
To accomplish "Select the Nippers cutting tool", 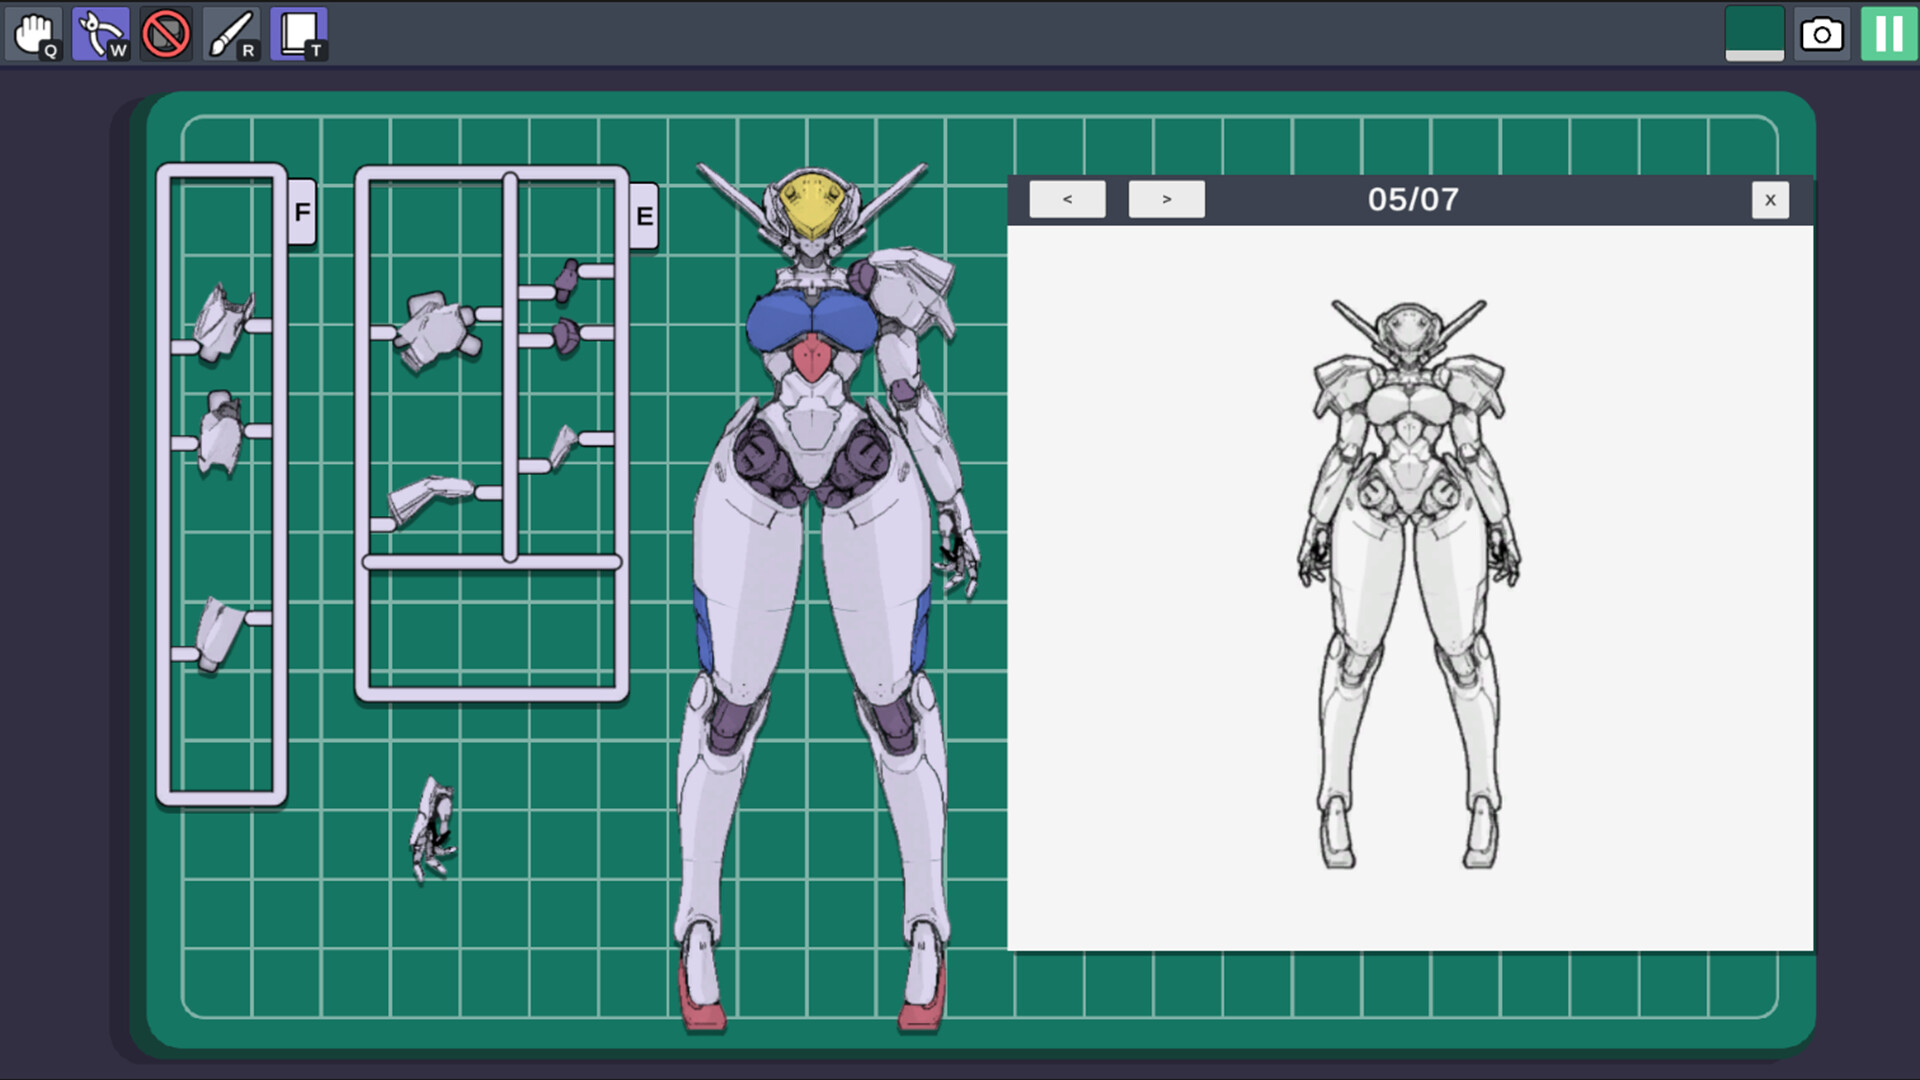I will coord(100,33).
